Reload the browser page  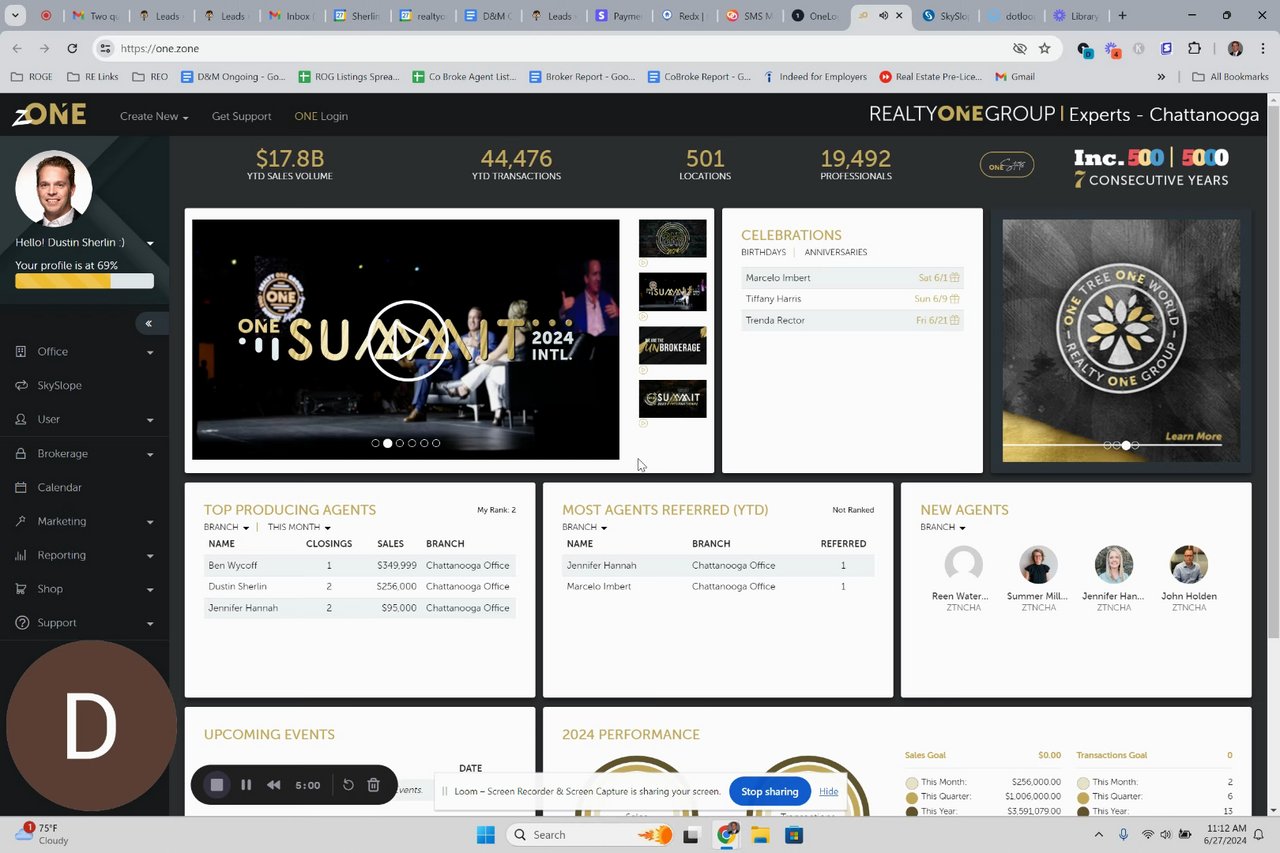[72, 48]
